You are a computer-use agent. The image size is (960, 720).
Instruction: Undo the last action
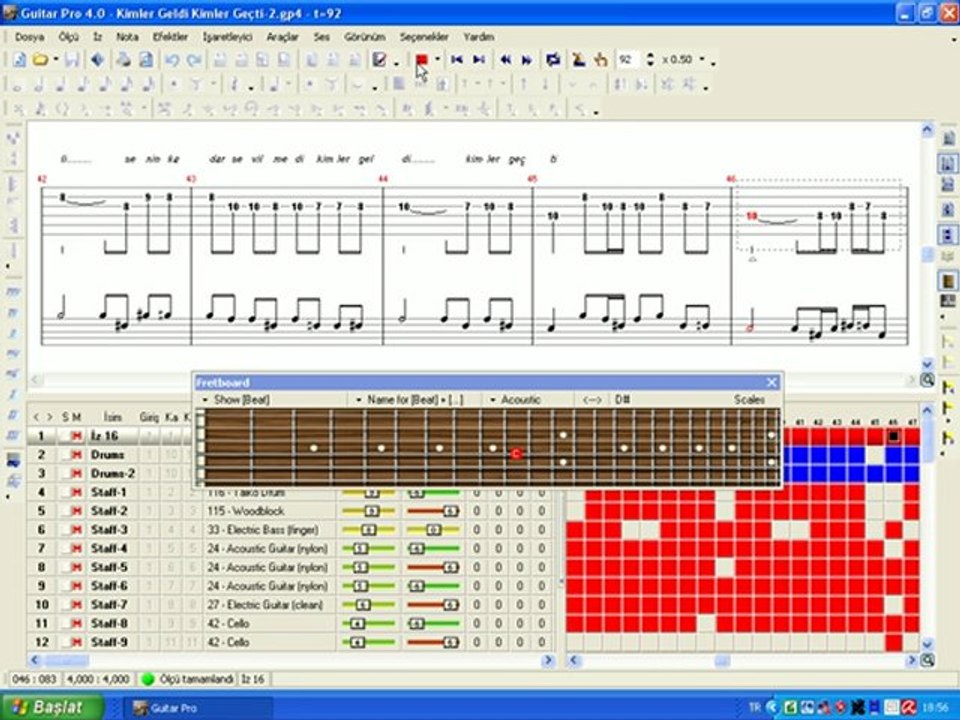(x=172, y=59)
